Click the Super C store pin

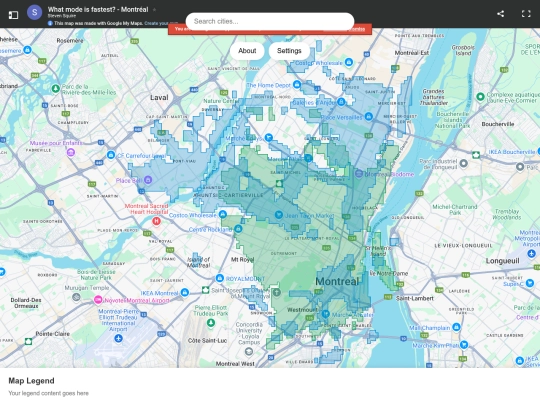pyautogui.click(x=530, y=284)
